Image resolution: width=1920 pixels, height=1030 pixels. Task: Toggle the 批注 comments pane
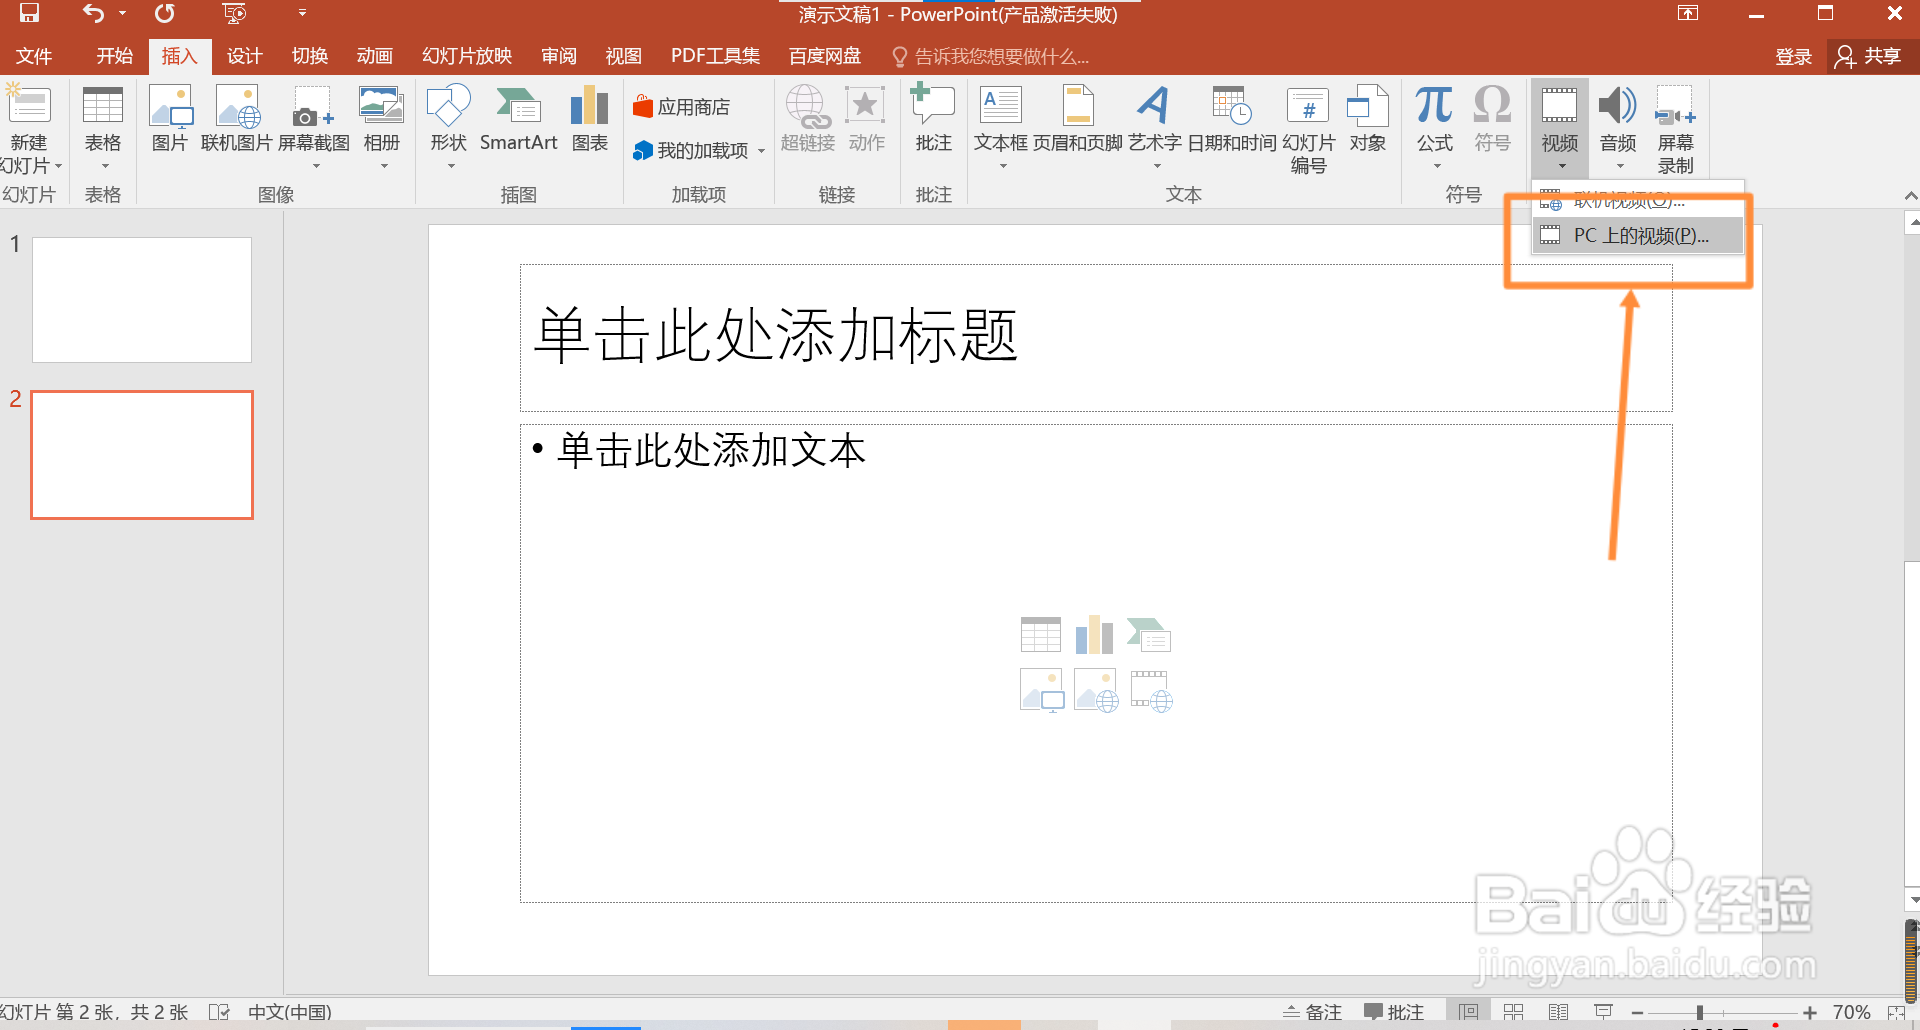pos(1394,1011)
